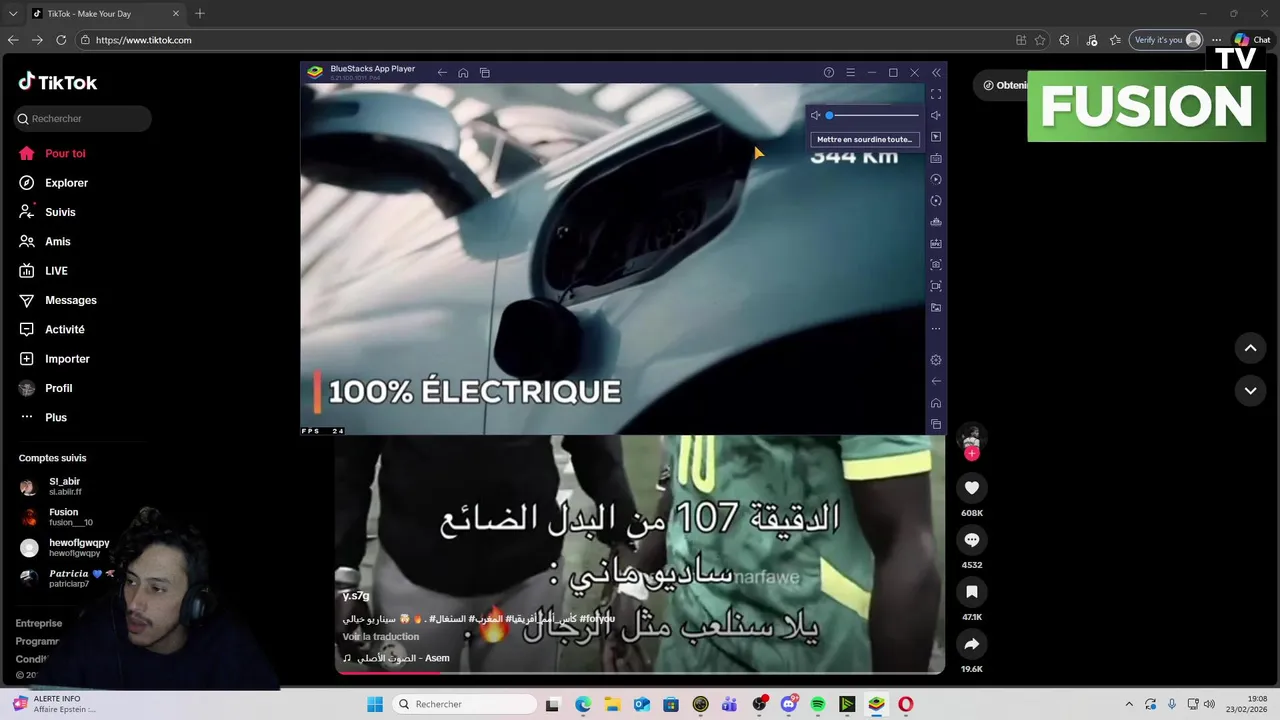The width and height of the screenshot is (1280, 720).
Task: Open Windows Start menu
Action: click(x=375, y=704)
